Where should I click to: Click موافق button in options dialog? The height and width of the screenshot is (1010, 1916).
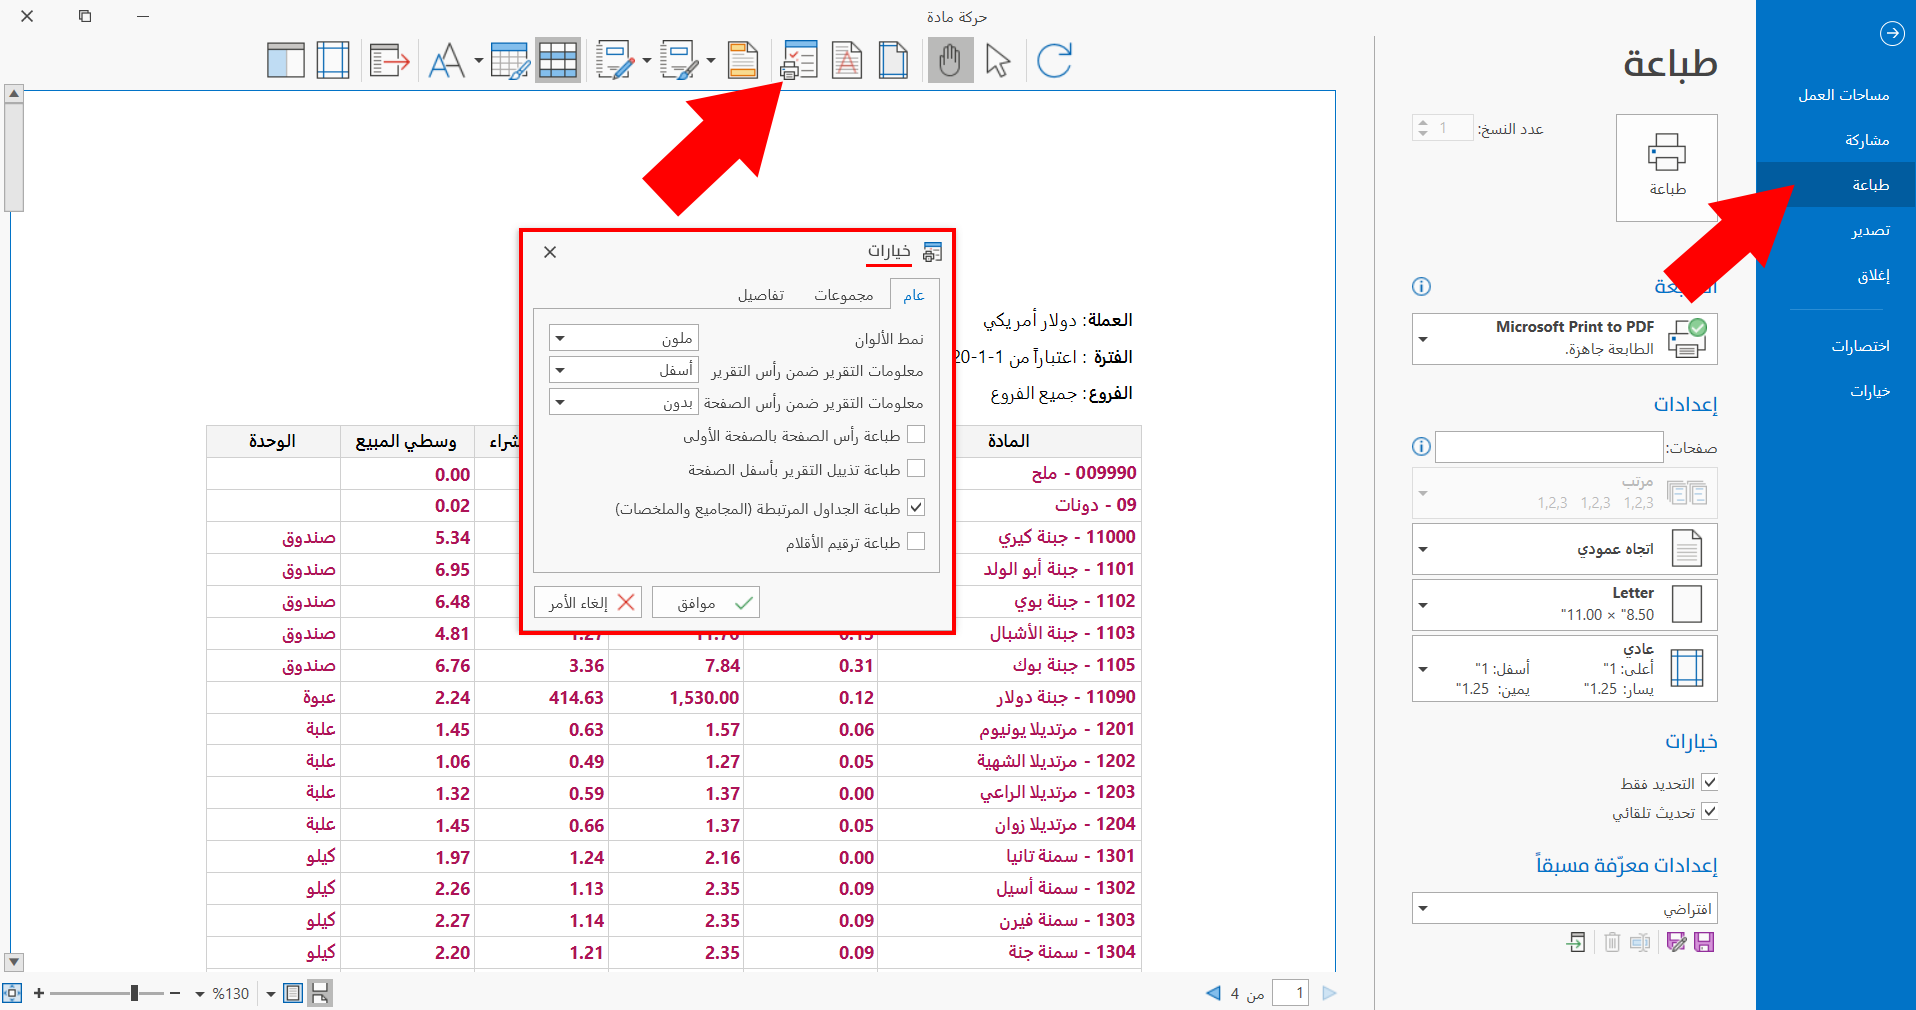(706, 603)
